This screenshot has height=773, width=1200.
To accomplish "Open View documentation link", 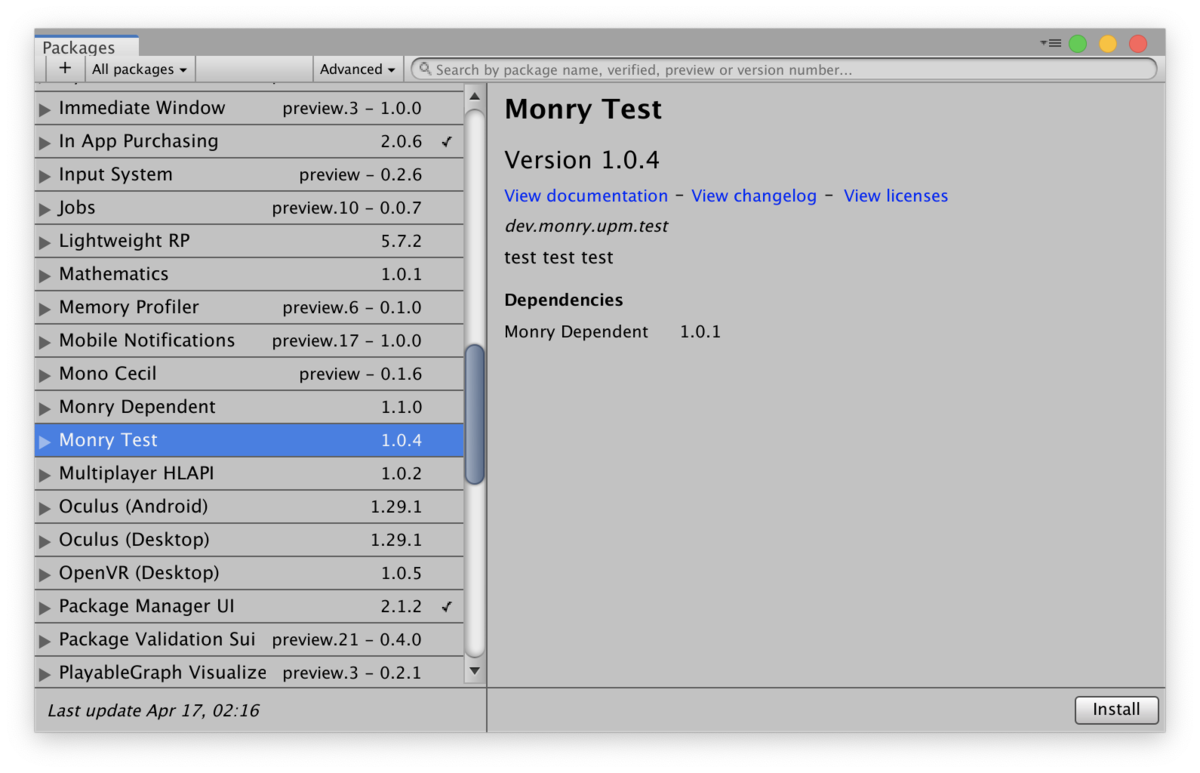I will click(x=586, y=196).
